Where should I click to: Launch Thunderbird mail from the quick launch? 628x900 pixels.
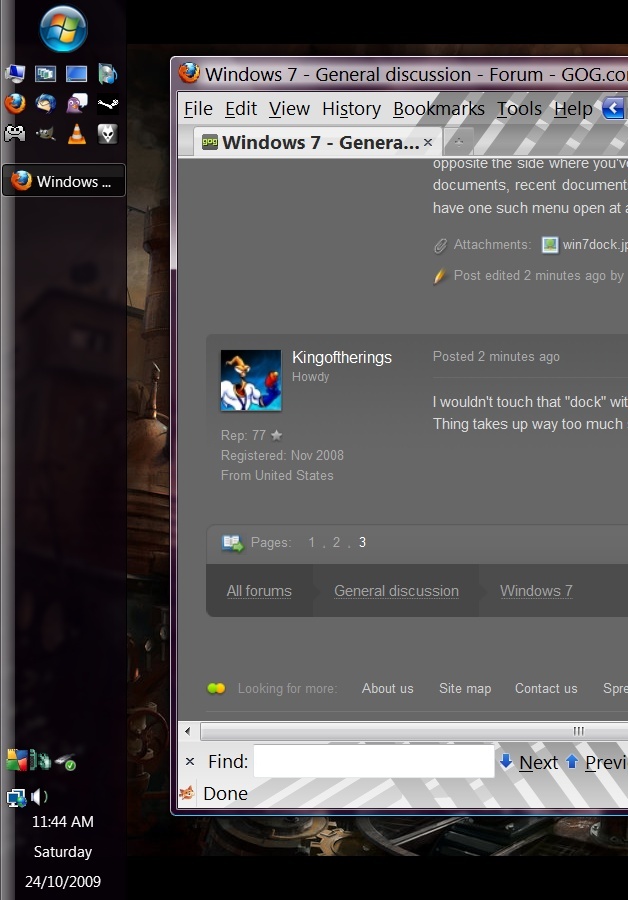[x=45, y=104]
